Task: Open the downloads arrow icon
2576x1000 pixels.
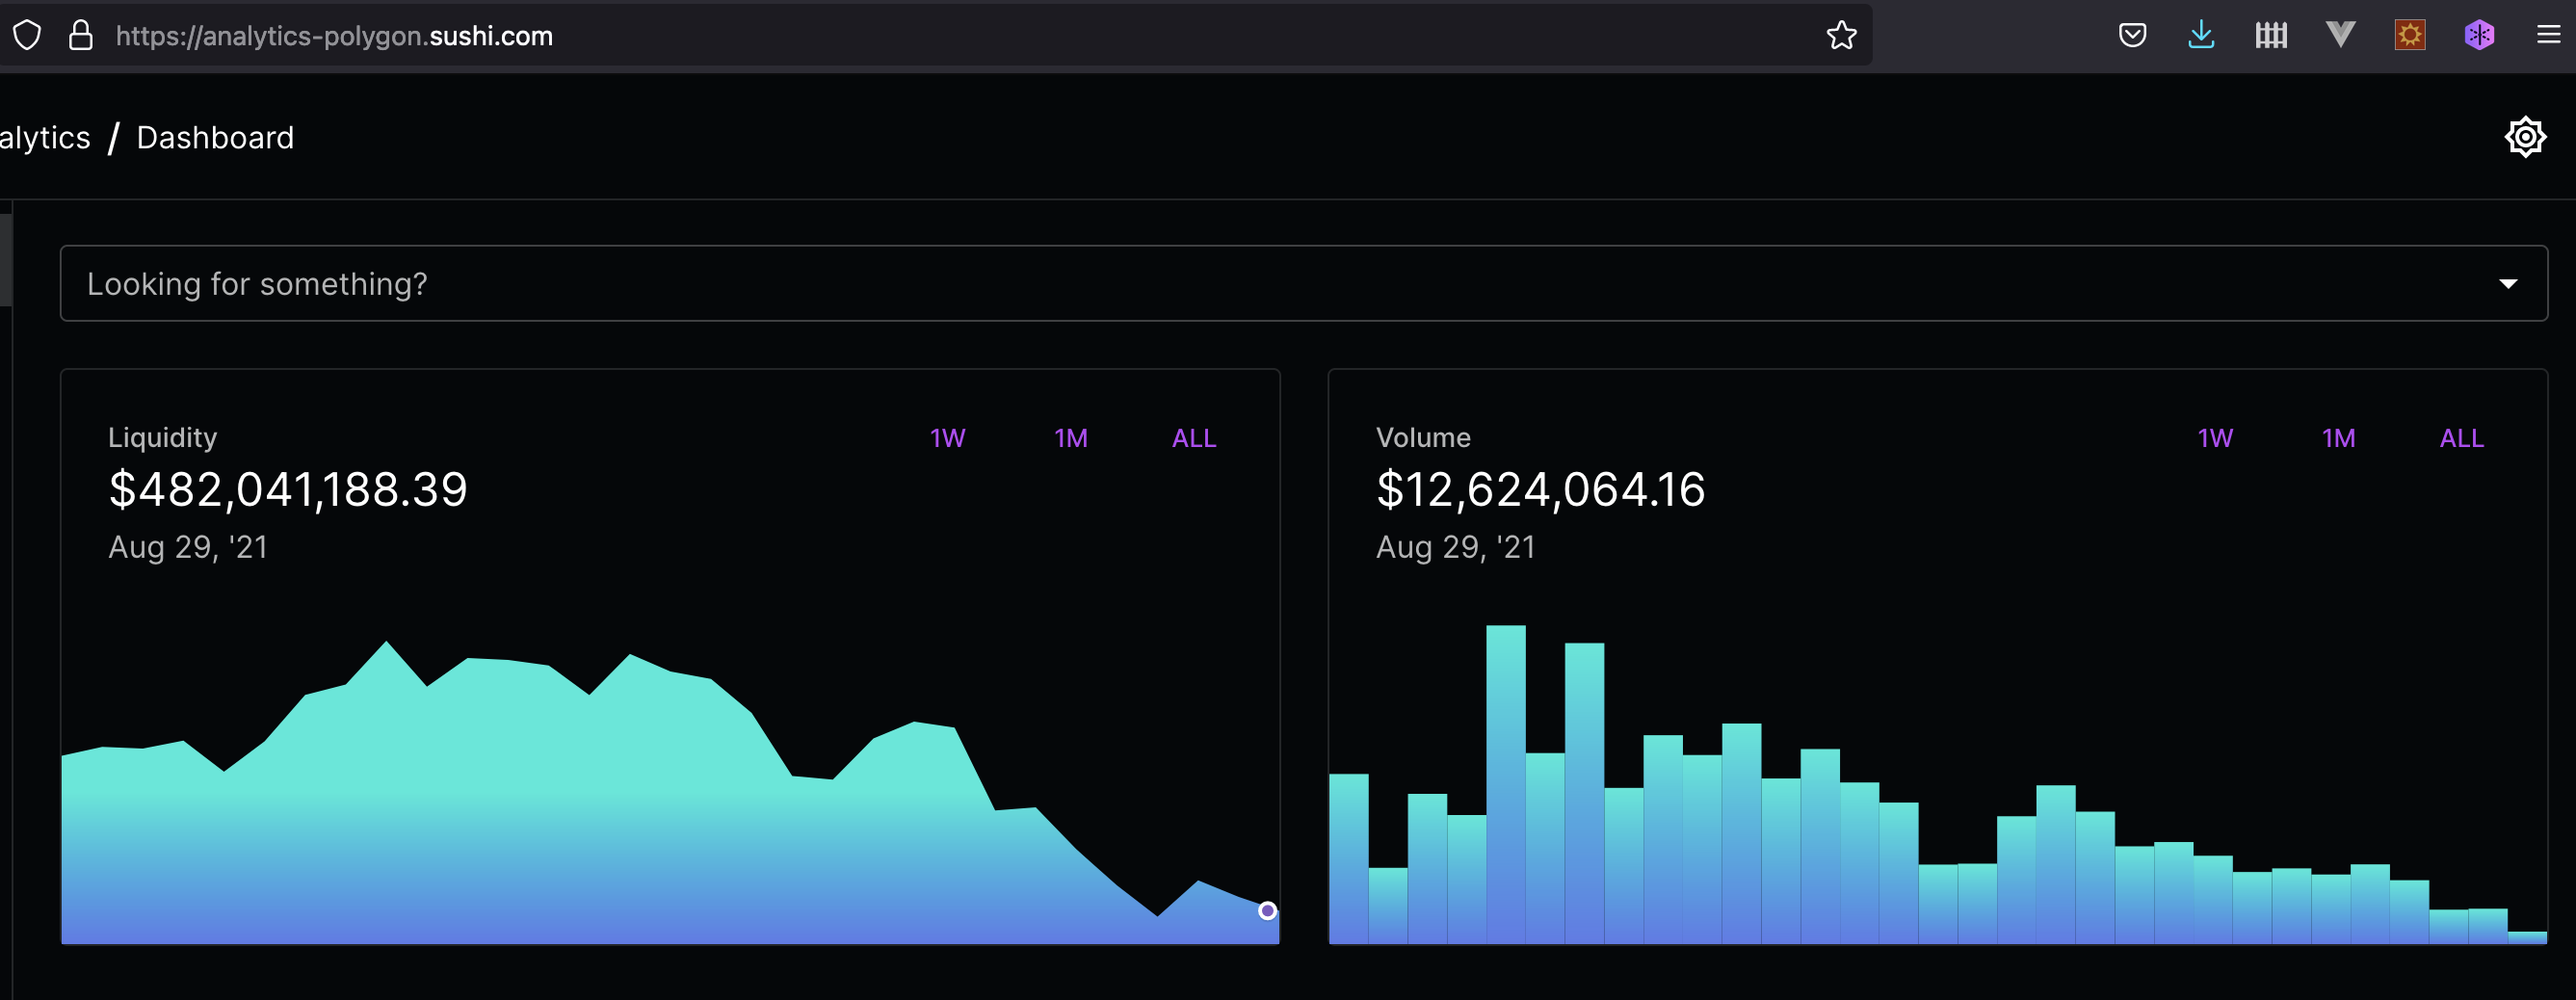Action: (x=2201, y=36)
